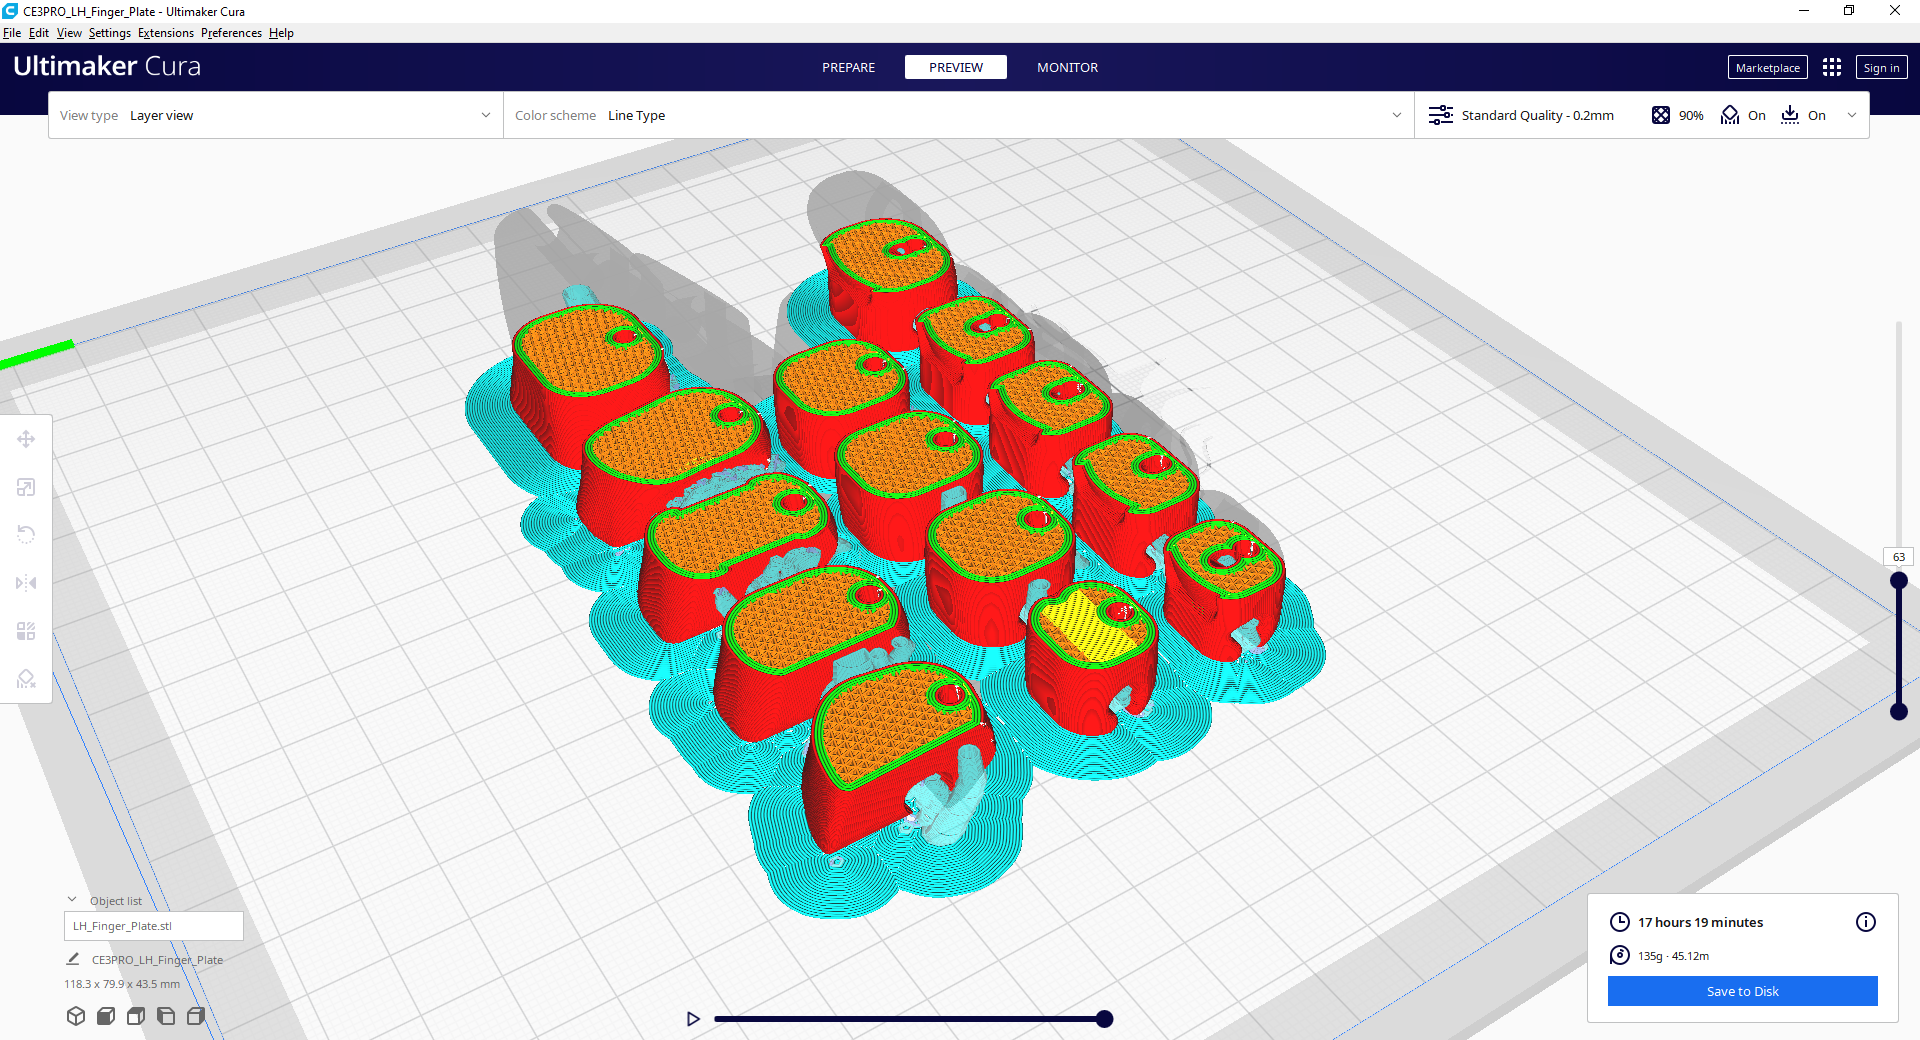
Task: Click the clock icon beside print time
Action: pyautogui.click(x=1620, y=922)
